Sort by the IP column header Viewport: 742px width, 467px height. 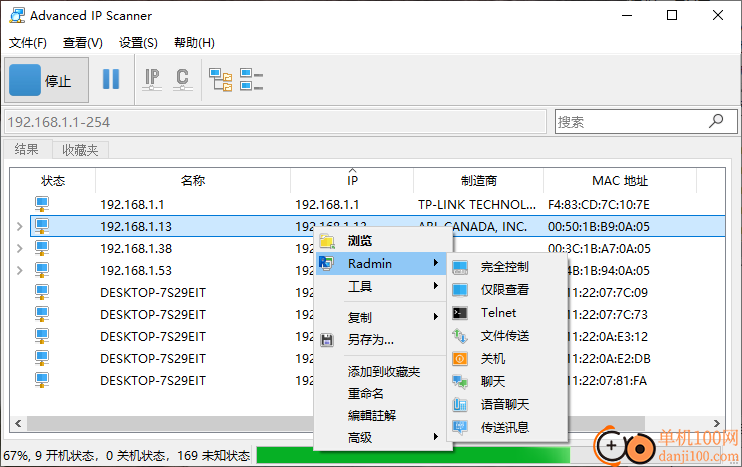coord(352,181)
